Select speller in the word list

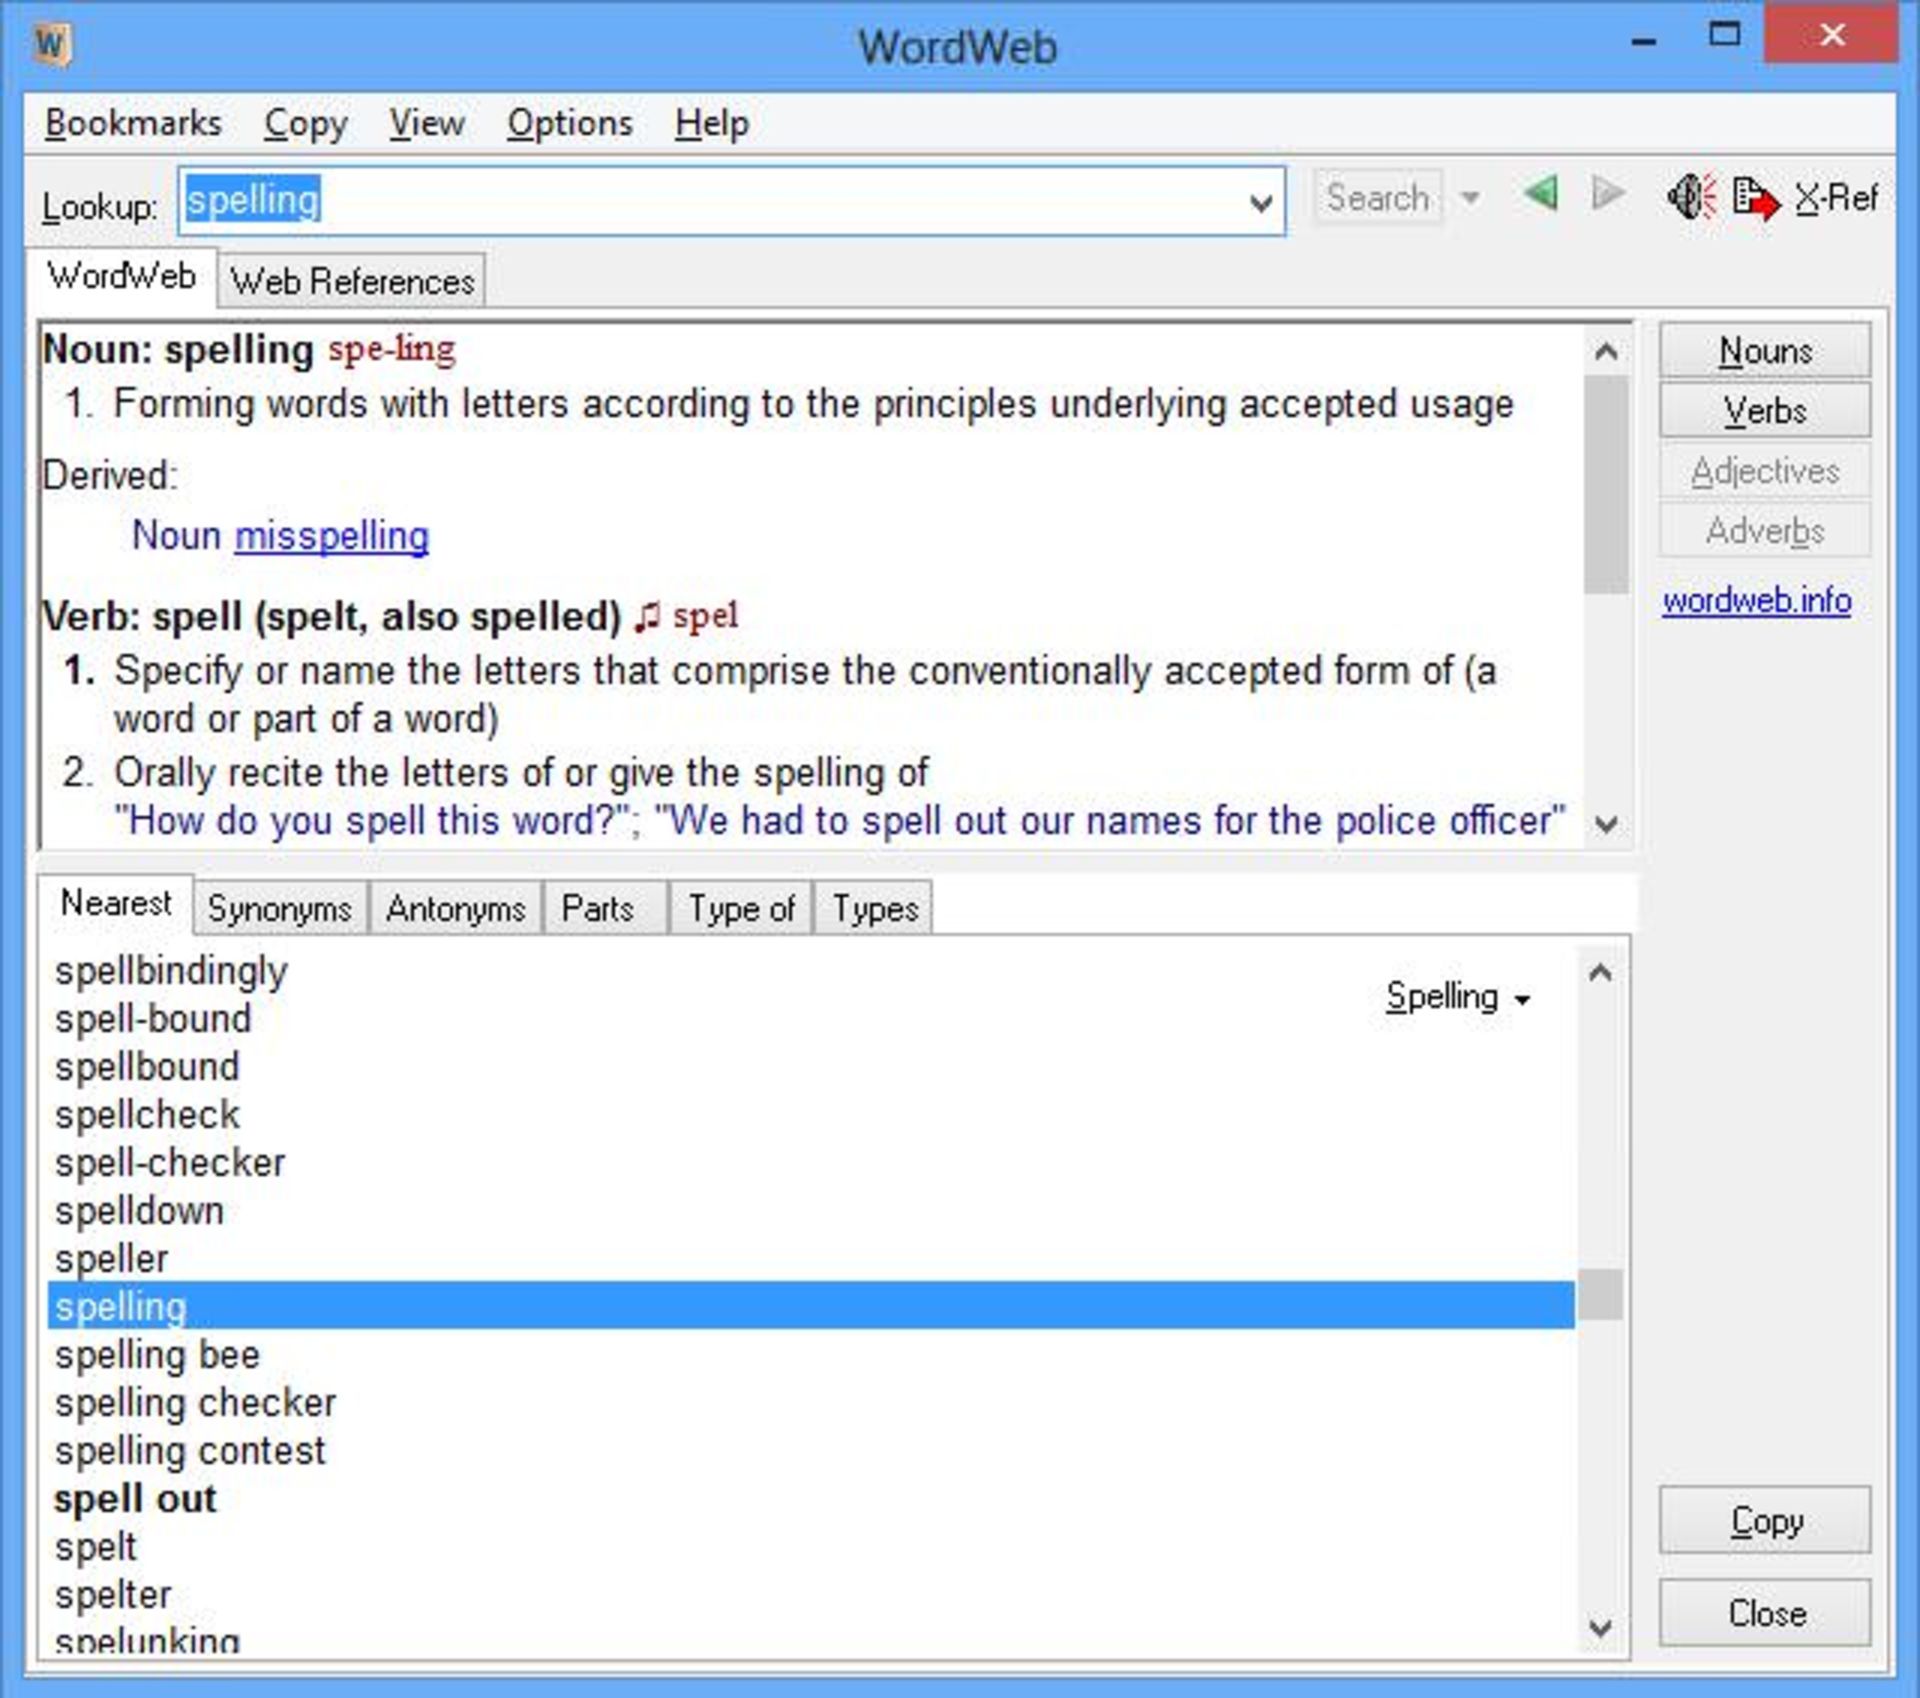(111, 1259)
